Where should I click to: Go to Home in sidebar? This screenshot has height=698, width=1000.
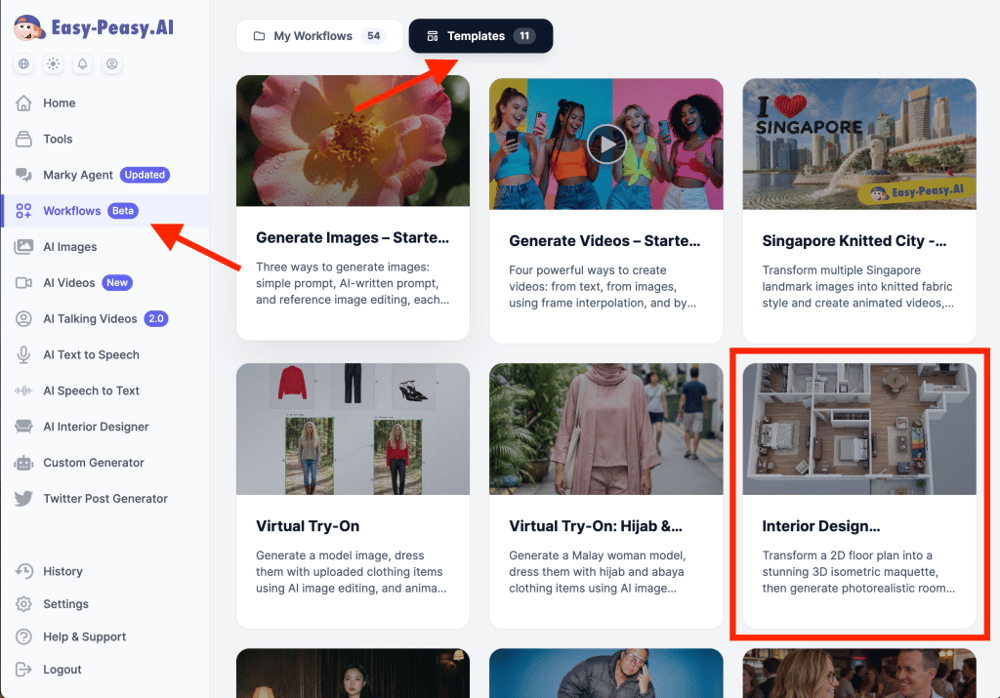59,103
